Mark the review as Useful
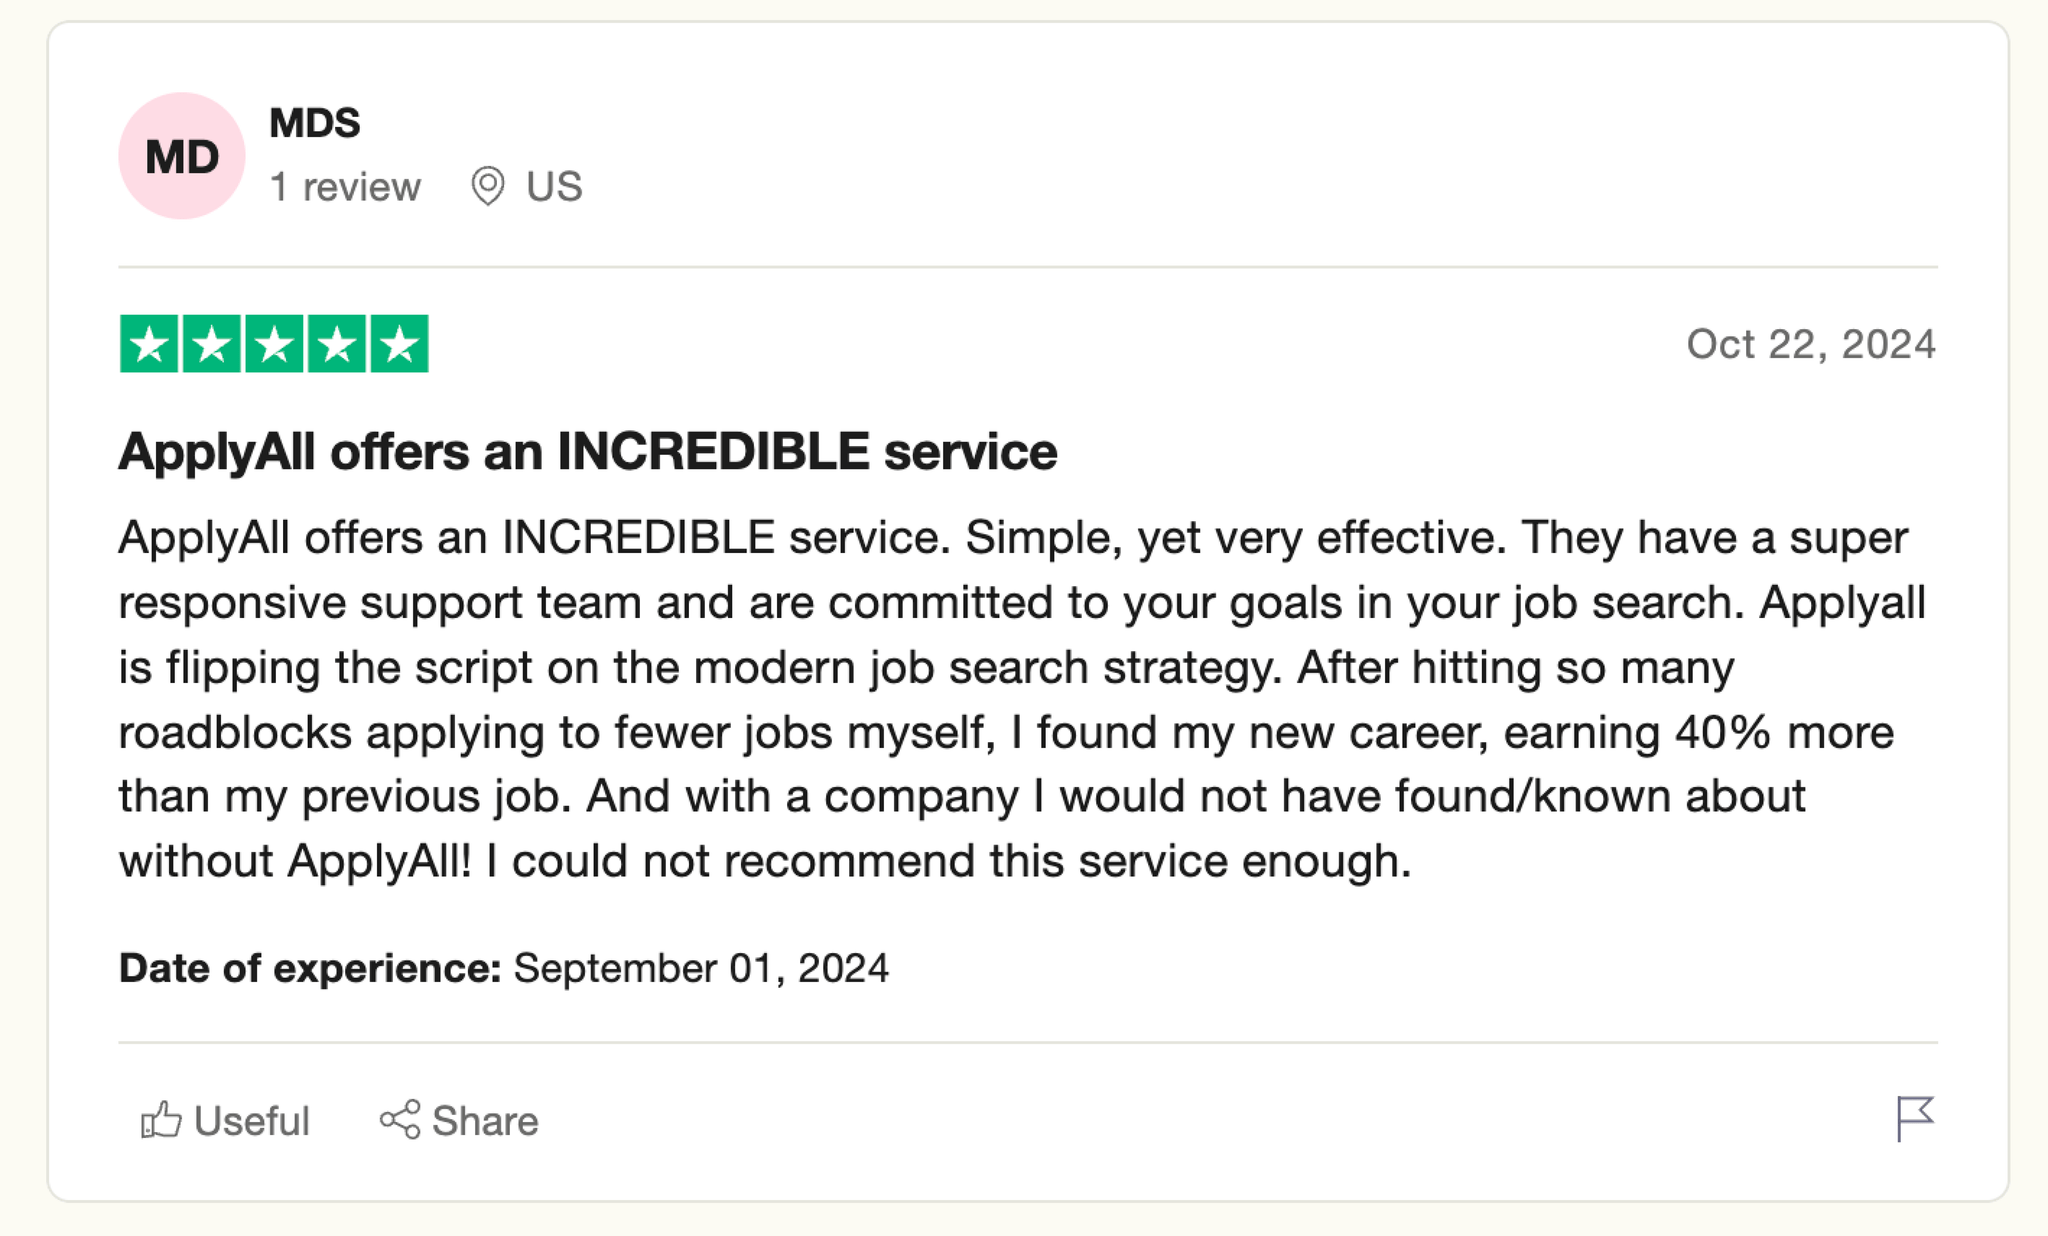2048x1236 pixels. click(251, 1121)
